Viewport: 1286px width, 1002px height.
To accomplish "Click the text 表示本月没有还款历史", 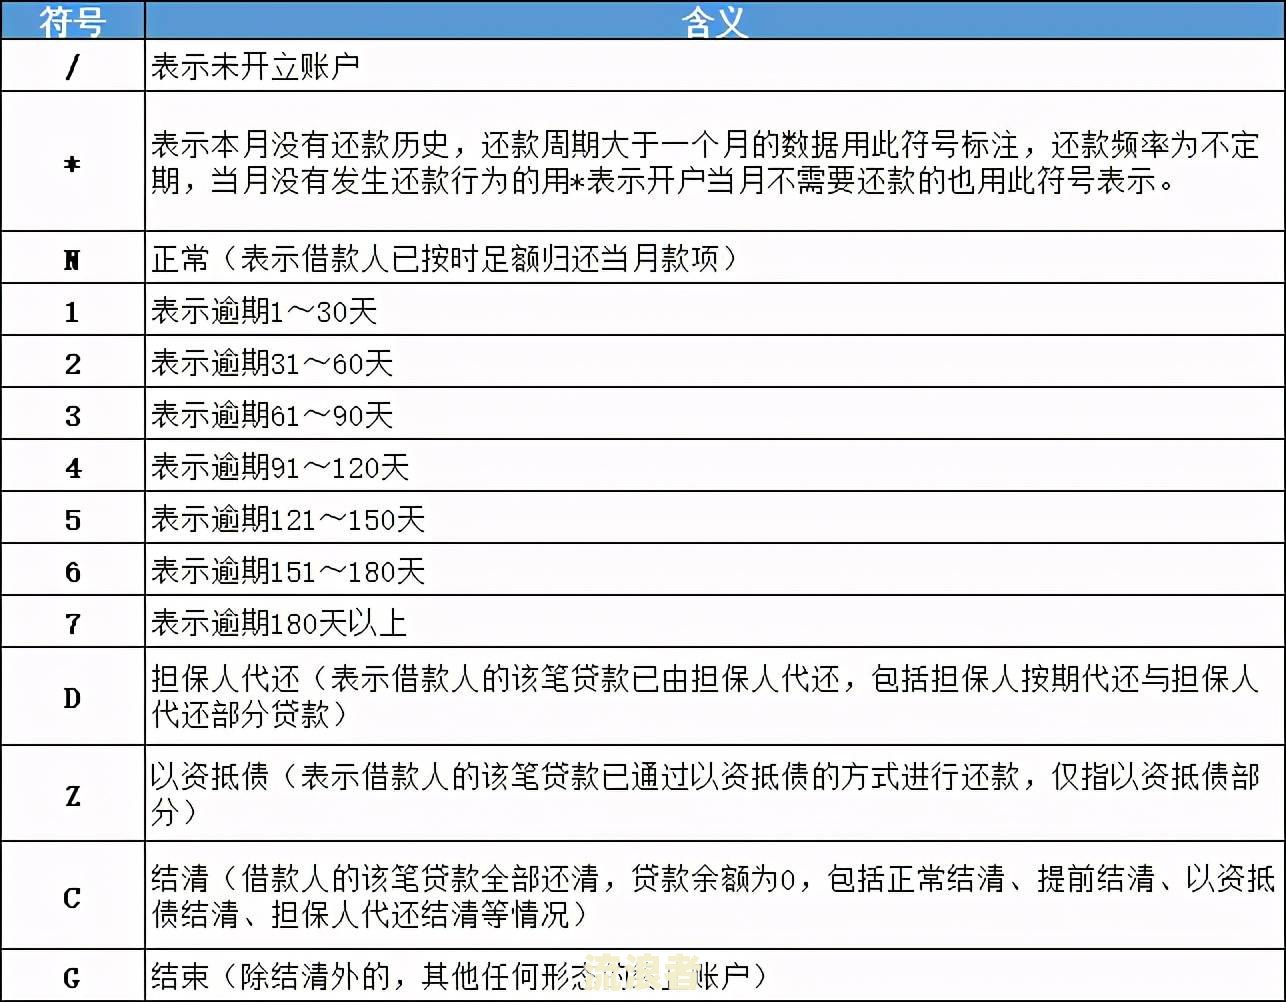I will coord(300,146).
